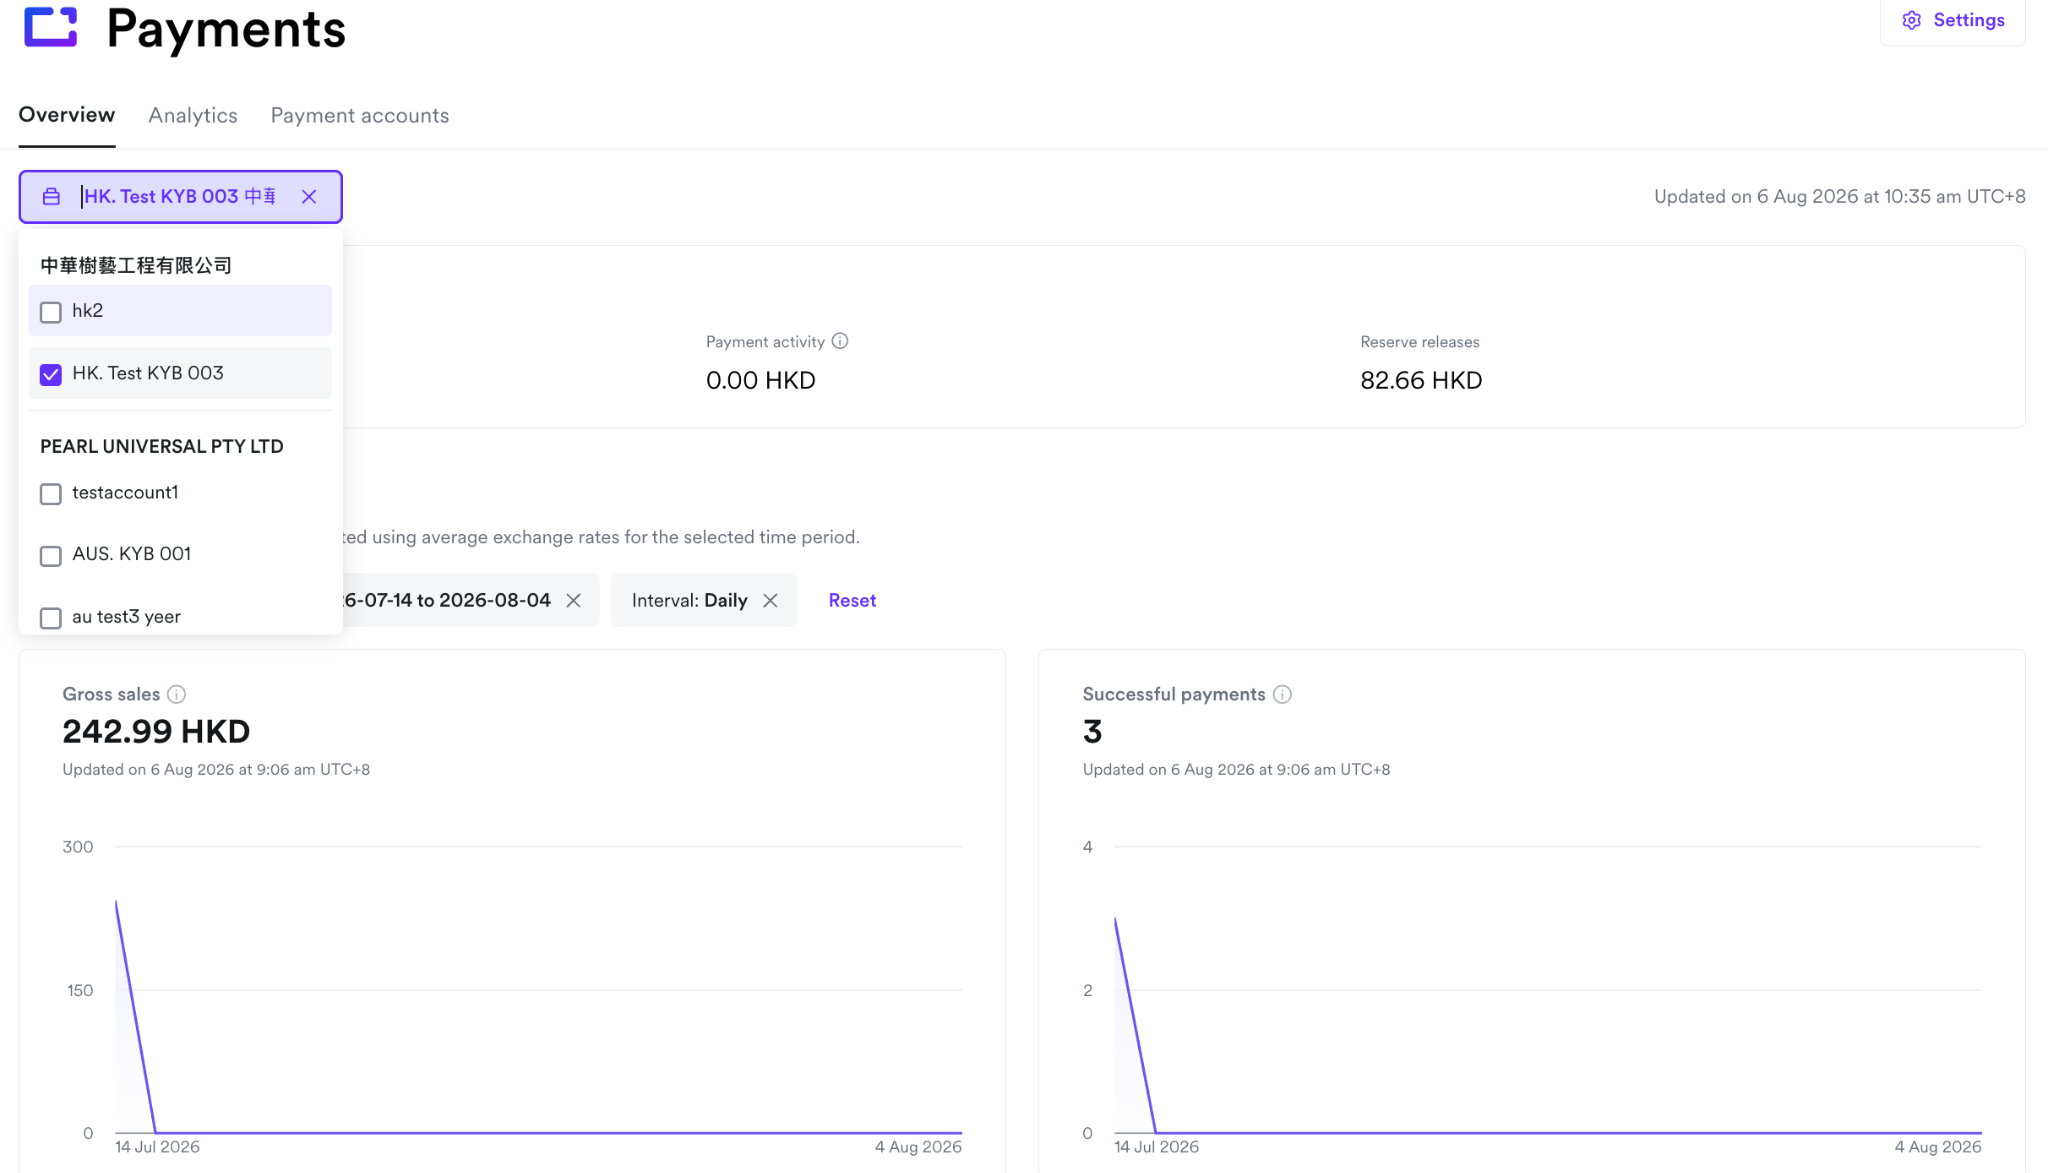The image size is (2048, 1173).
Task: Check the hk2 account checkbox
Action: click(x=51, y=312)
